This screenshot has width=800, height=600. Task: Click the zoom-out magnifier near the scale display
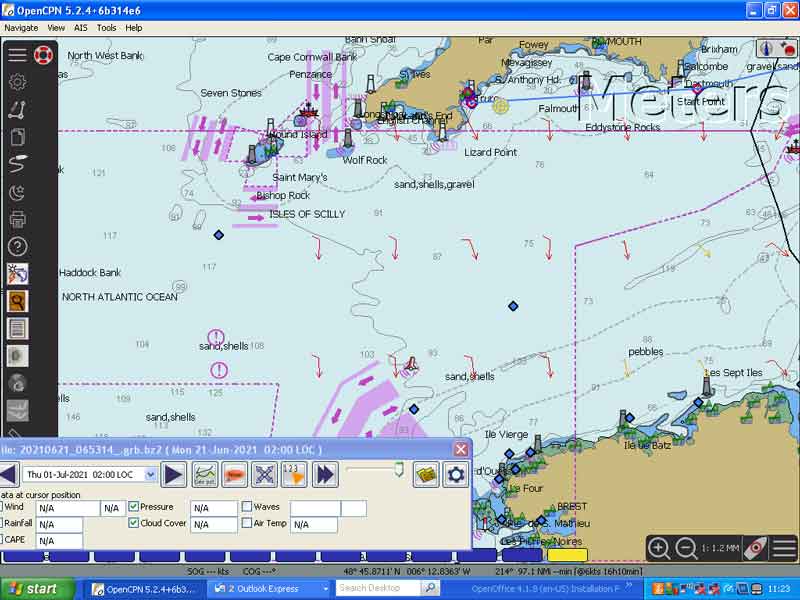684,548
